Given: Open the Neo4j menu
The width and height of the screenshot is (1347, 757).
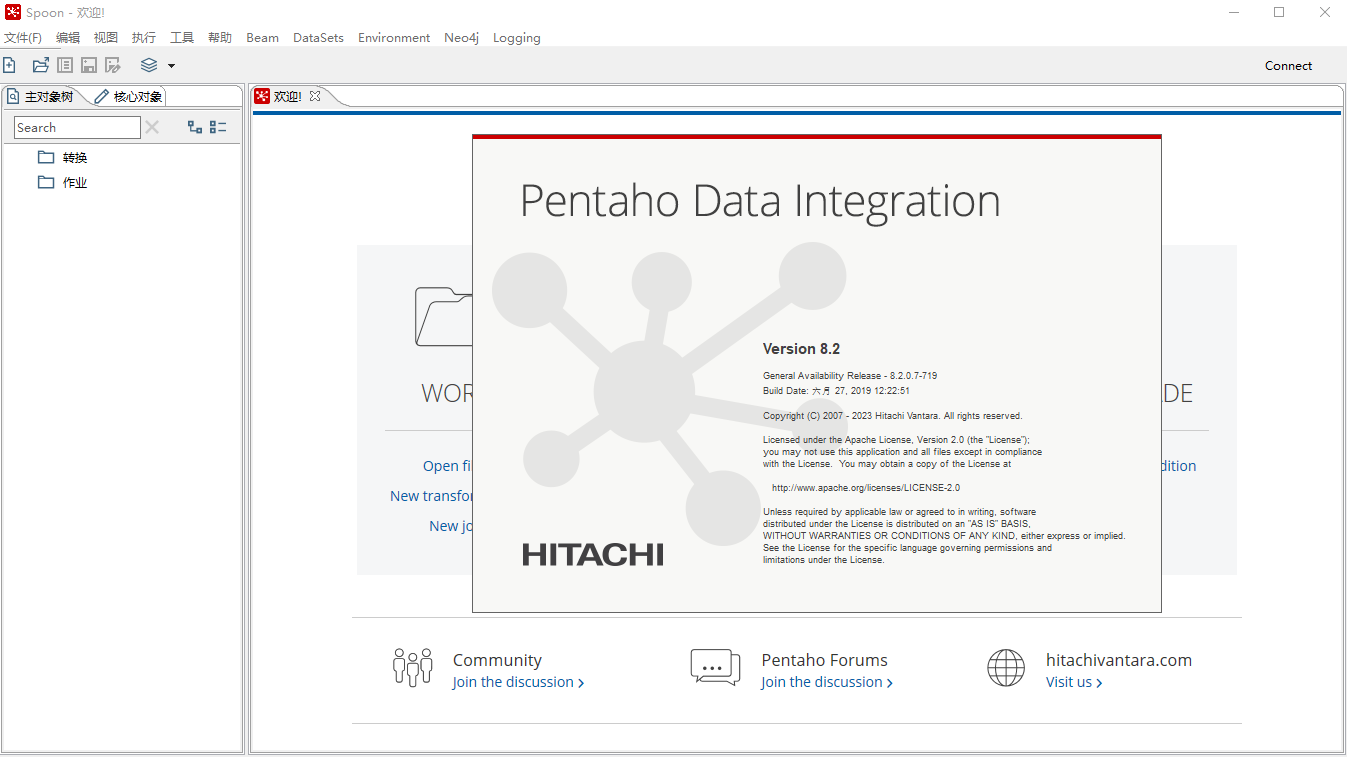Looking at the screenshot, I should pos(462,38).
